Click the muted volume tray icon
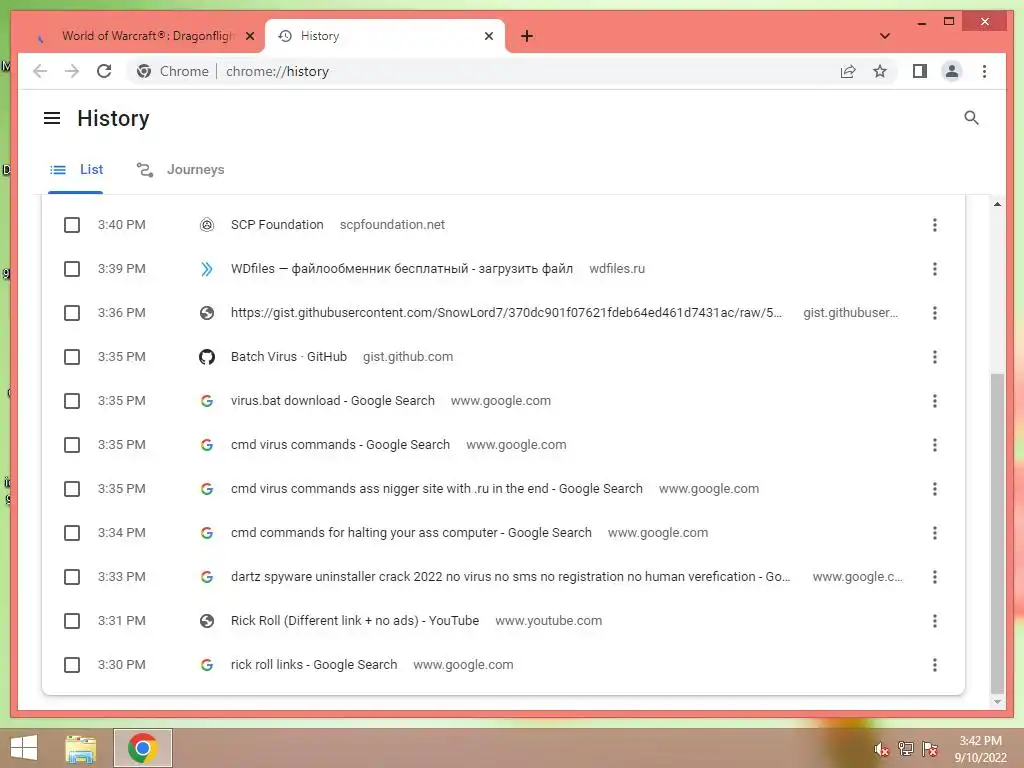Image resolution: width=1024 pixels, height=768 pixels. point(881,750)
